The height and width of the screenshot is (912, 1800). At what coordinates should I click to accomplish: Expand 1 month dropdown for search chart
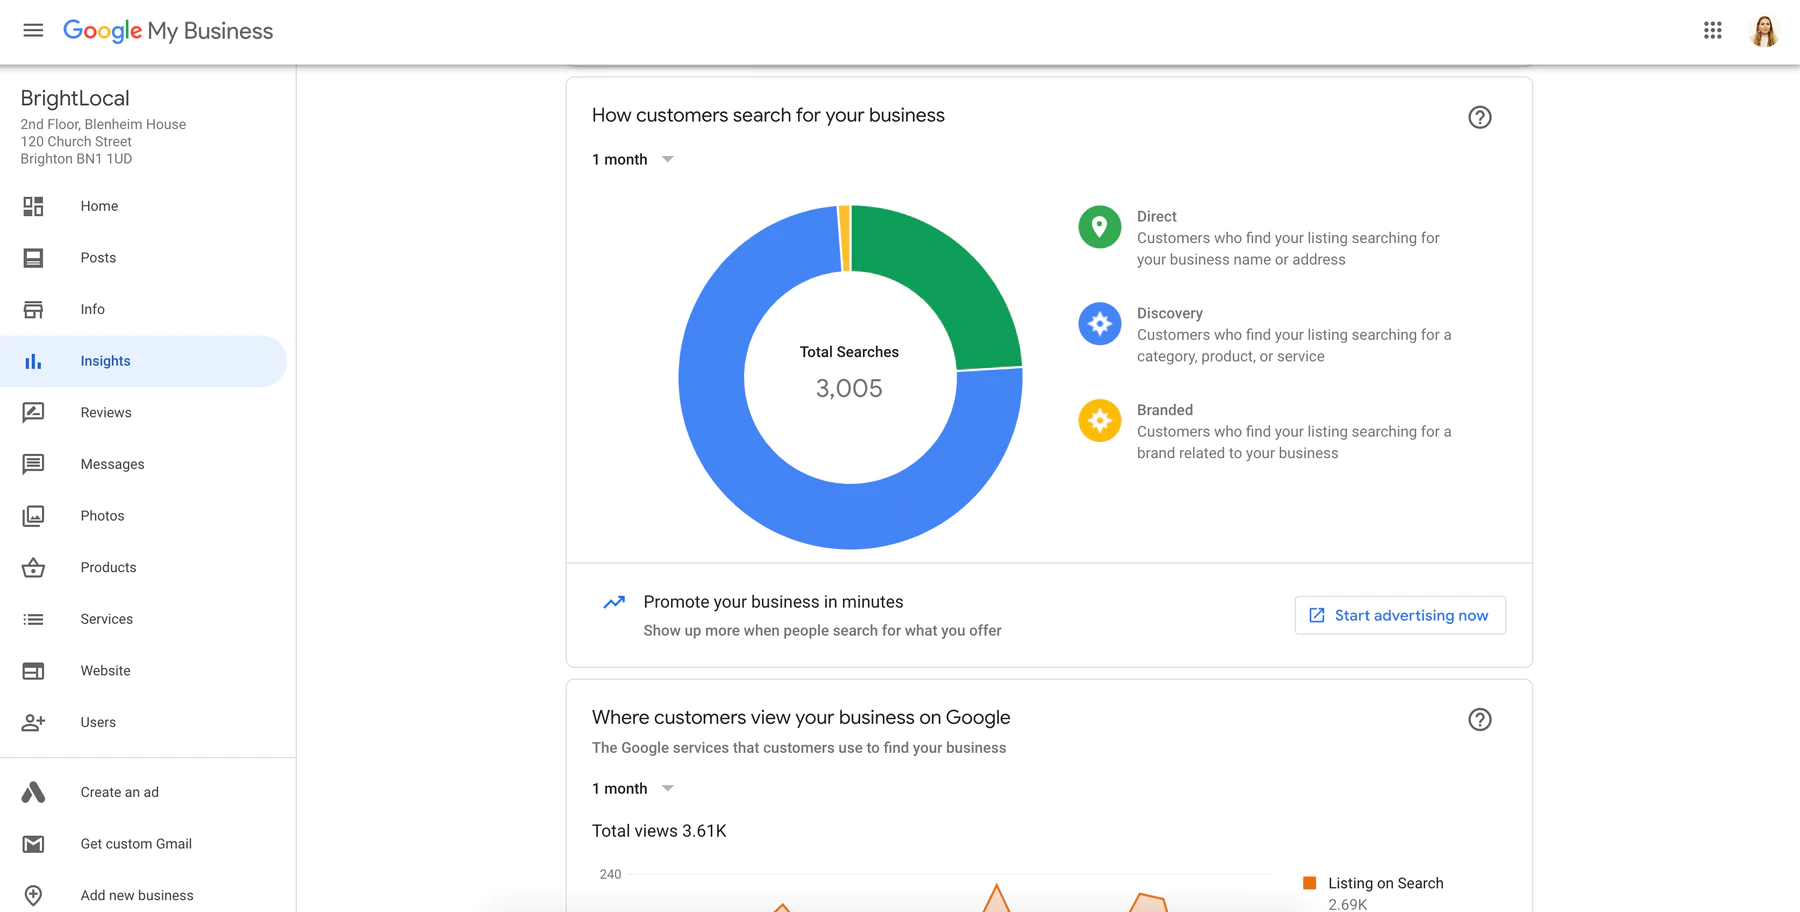(633, 159)
